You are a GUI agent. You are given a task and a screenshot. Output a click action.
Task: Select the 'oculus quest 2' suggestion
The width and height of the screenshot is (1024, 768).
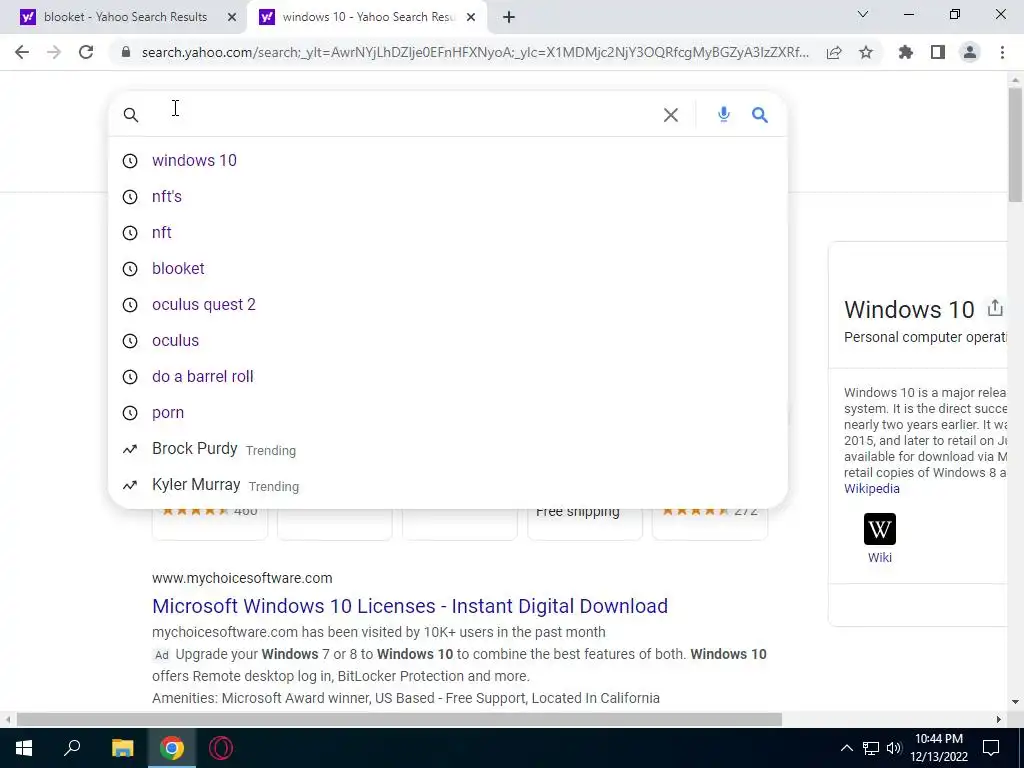pos(447,304)
